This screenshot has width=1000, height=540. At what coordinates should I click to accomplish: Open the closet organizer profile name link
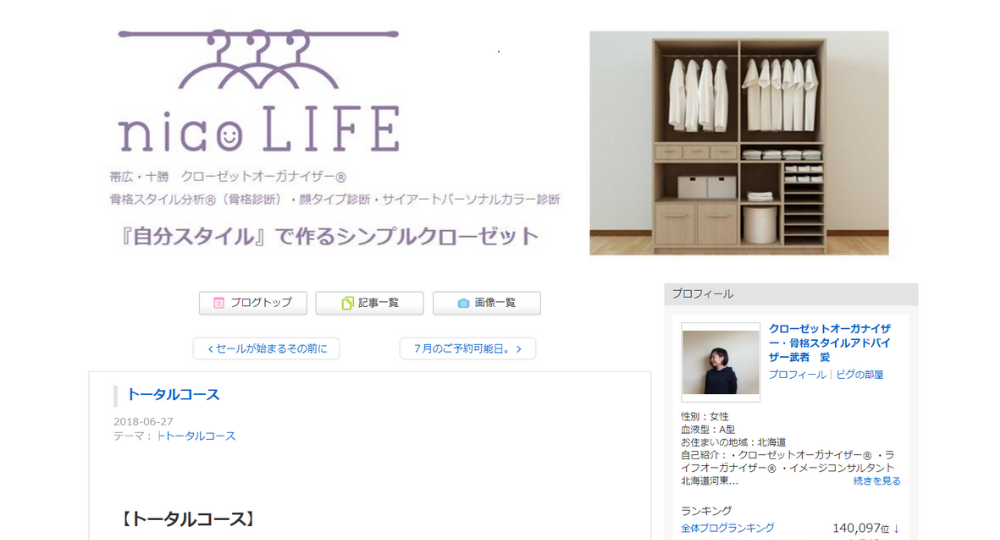[x=830, y=343]
